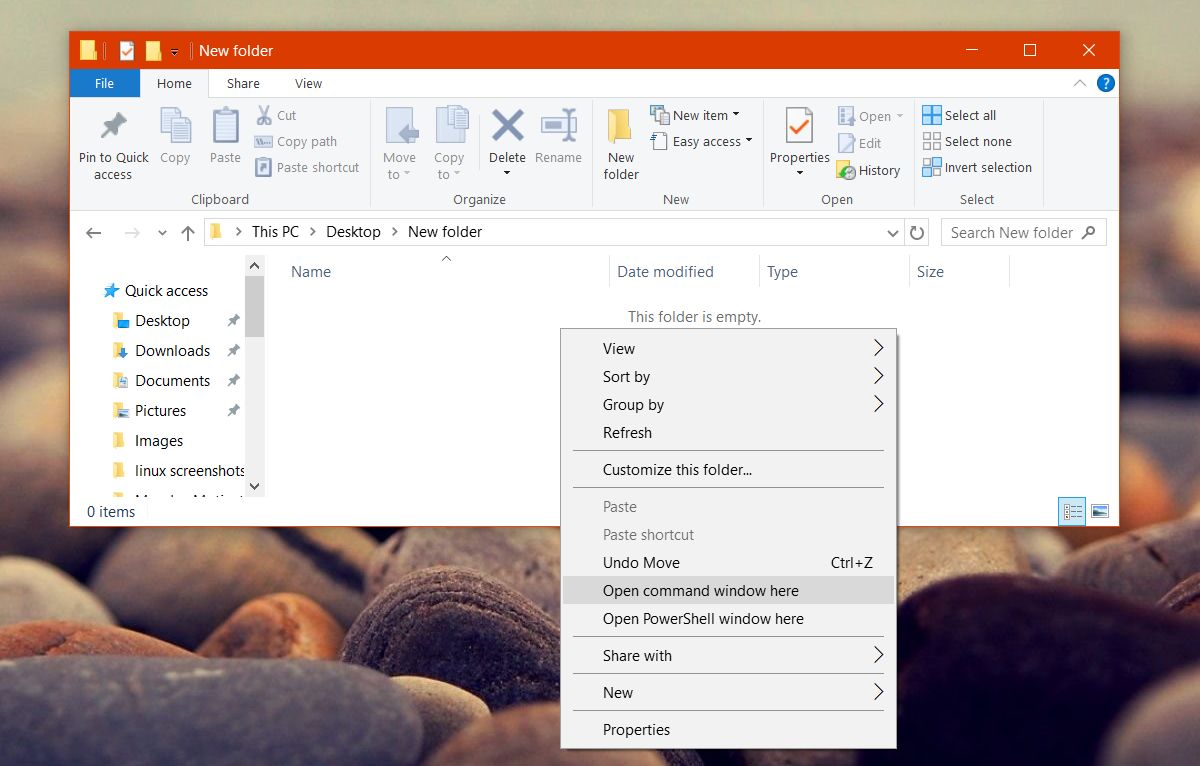Click the Select all button
Screen dimensions: 1200x766
[965, 114]
